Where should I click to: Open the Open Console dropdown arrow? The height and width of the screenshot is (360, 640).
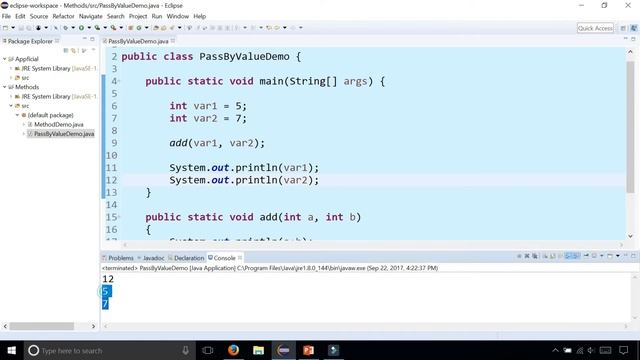point(618,256)
